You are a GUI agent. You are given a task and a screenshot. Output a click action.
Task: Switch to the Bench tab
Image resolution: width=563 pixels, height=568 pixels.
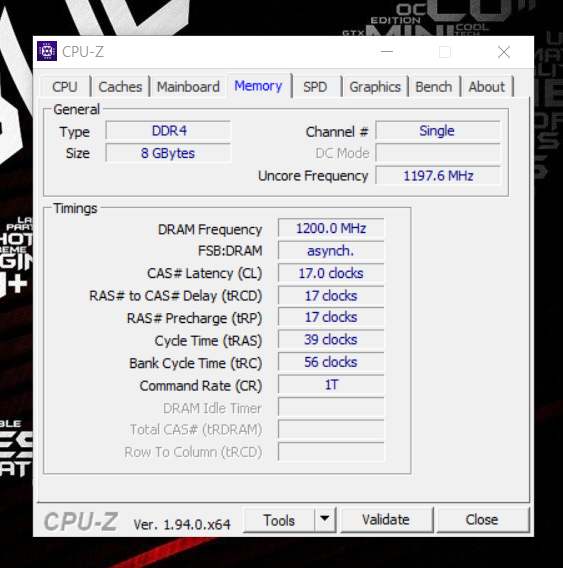coord(434,87)
